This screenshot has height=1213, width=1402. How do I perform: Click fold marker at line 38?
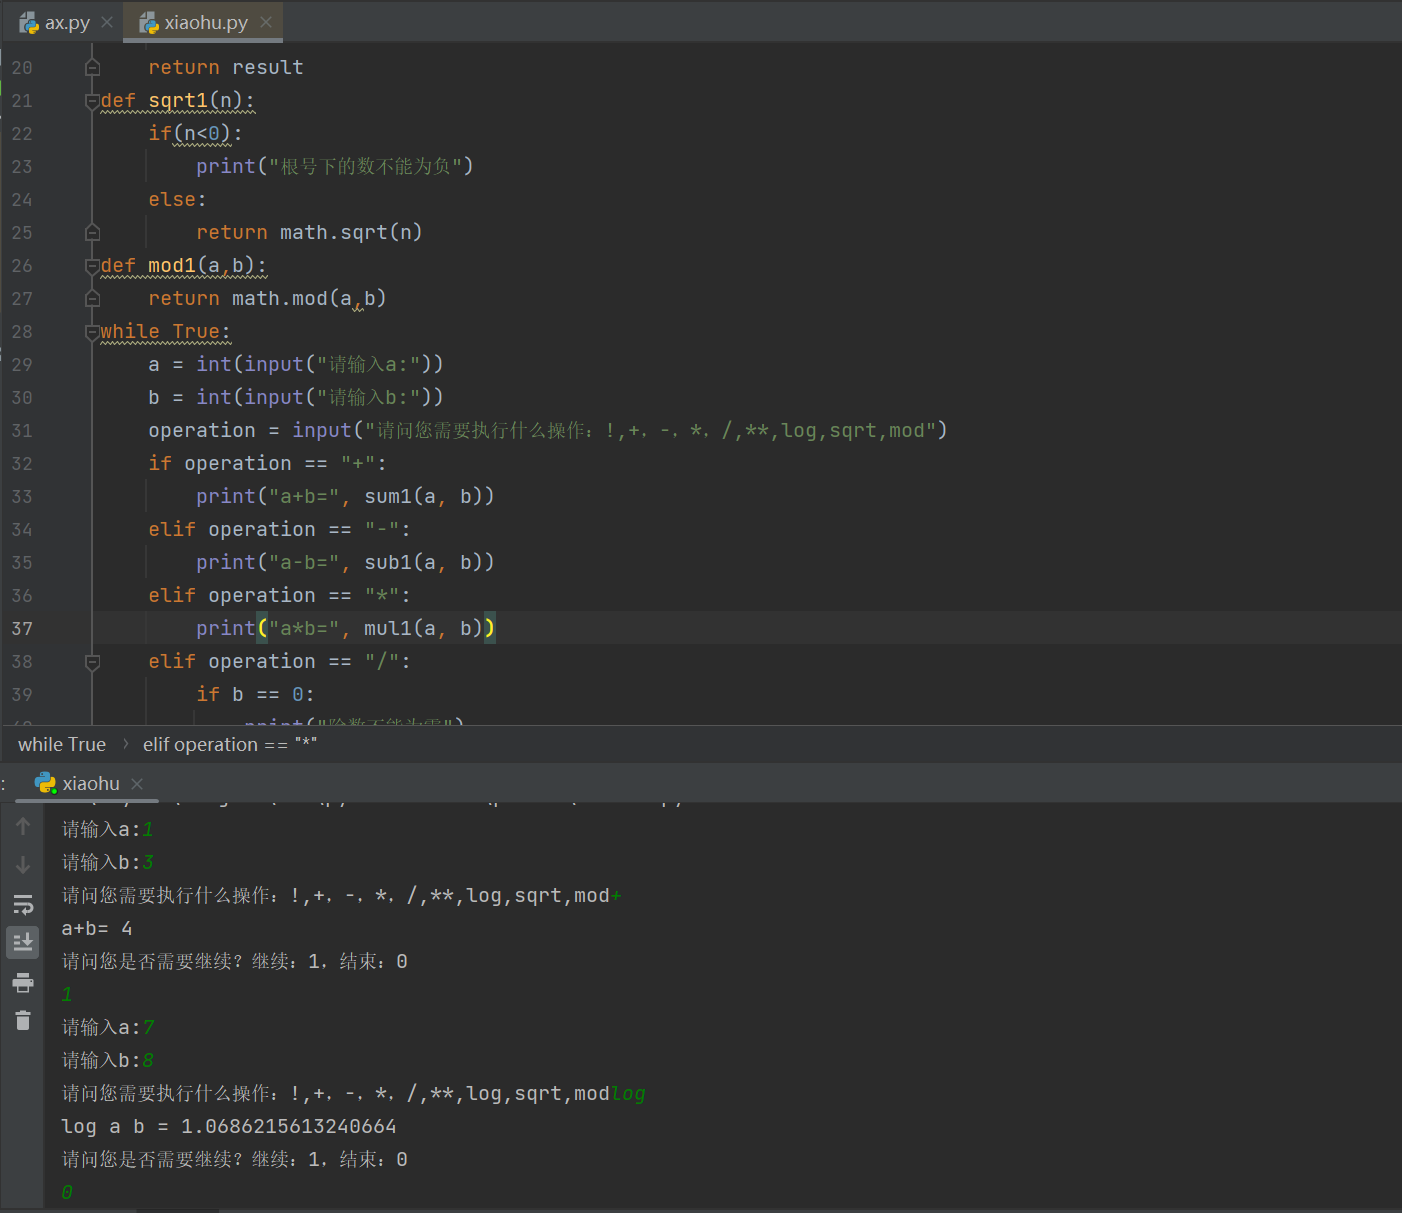click(x=92, y=661)
